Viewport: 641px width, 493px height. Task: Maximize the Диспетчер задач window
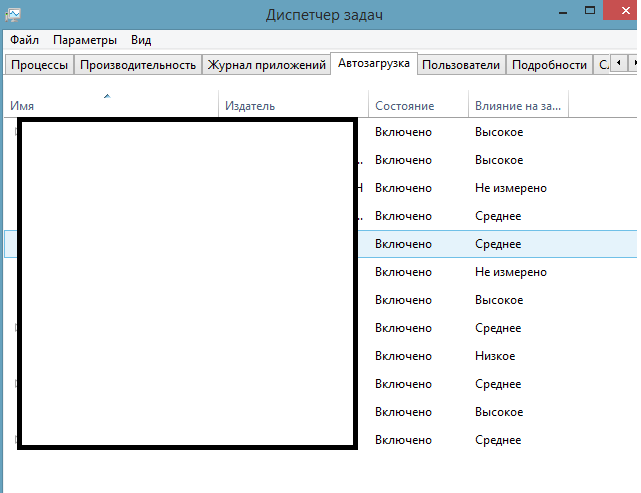(589, 11)
